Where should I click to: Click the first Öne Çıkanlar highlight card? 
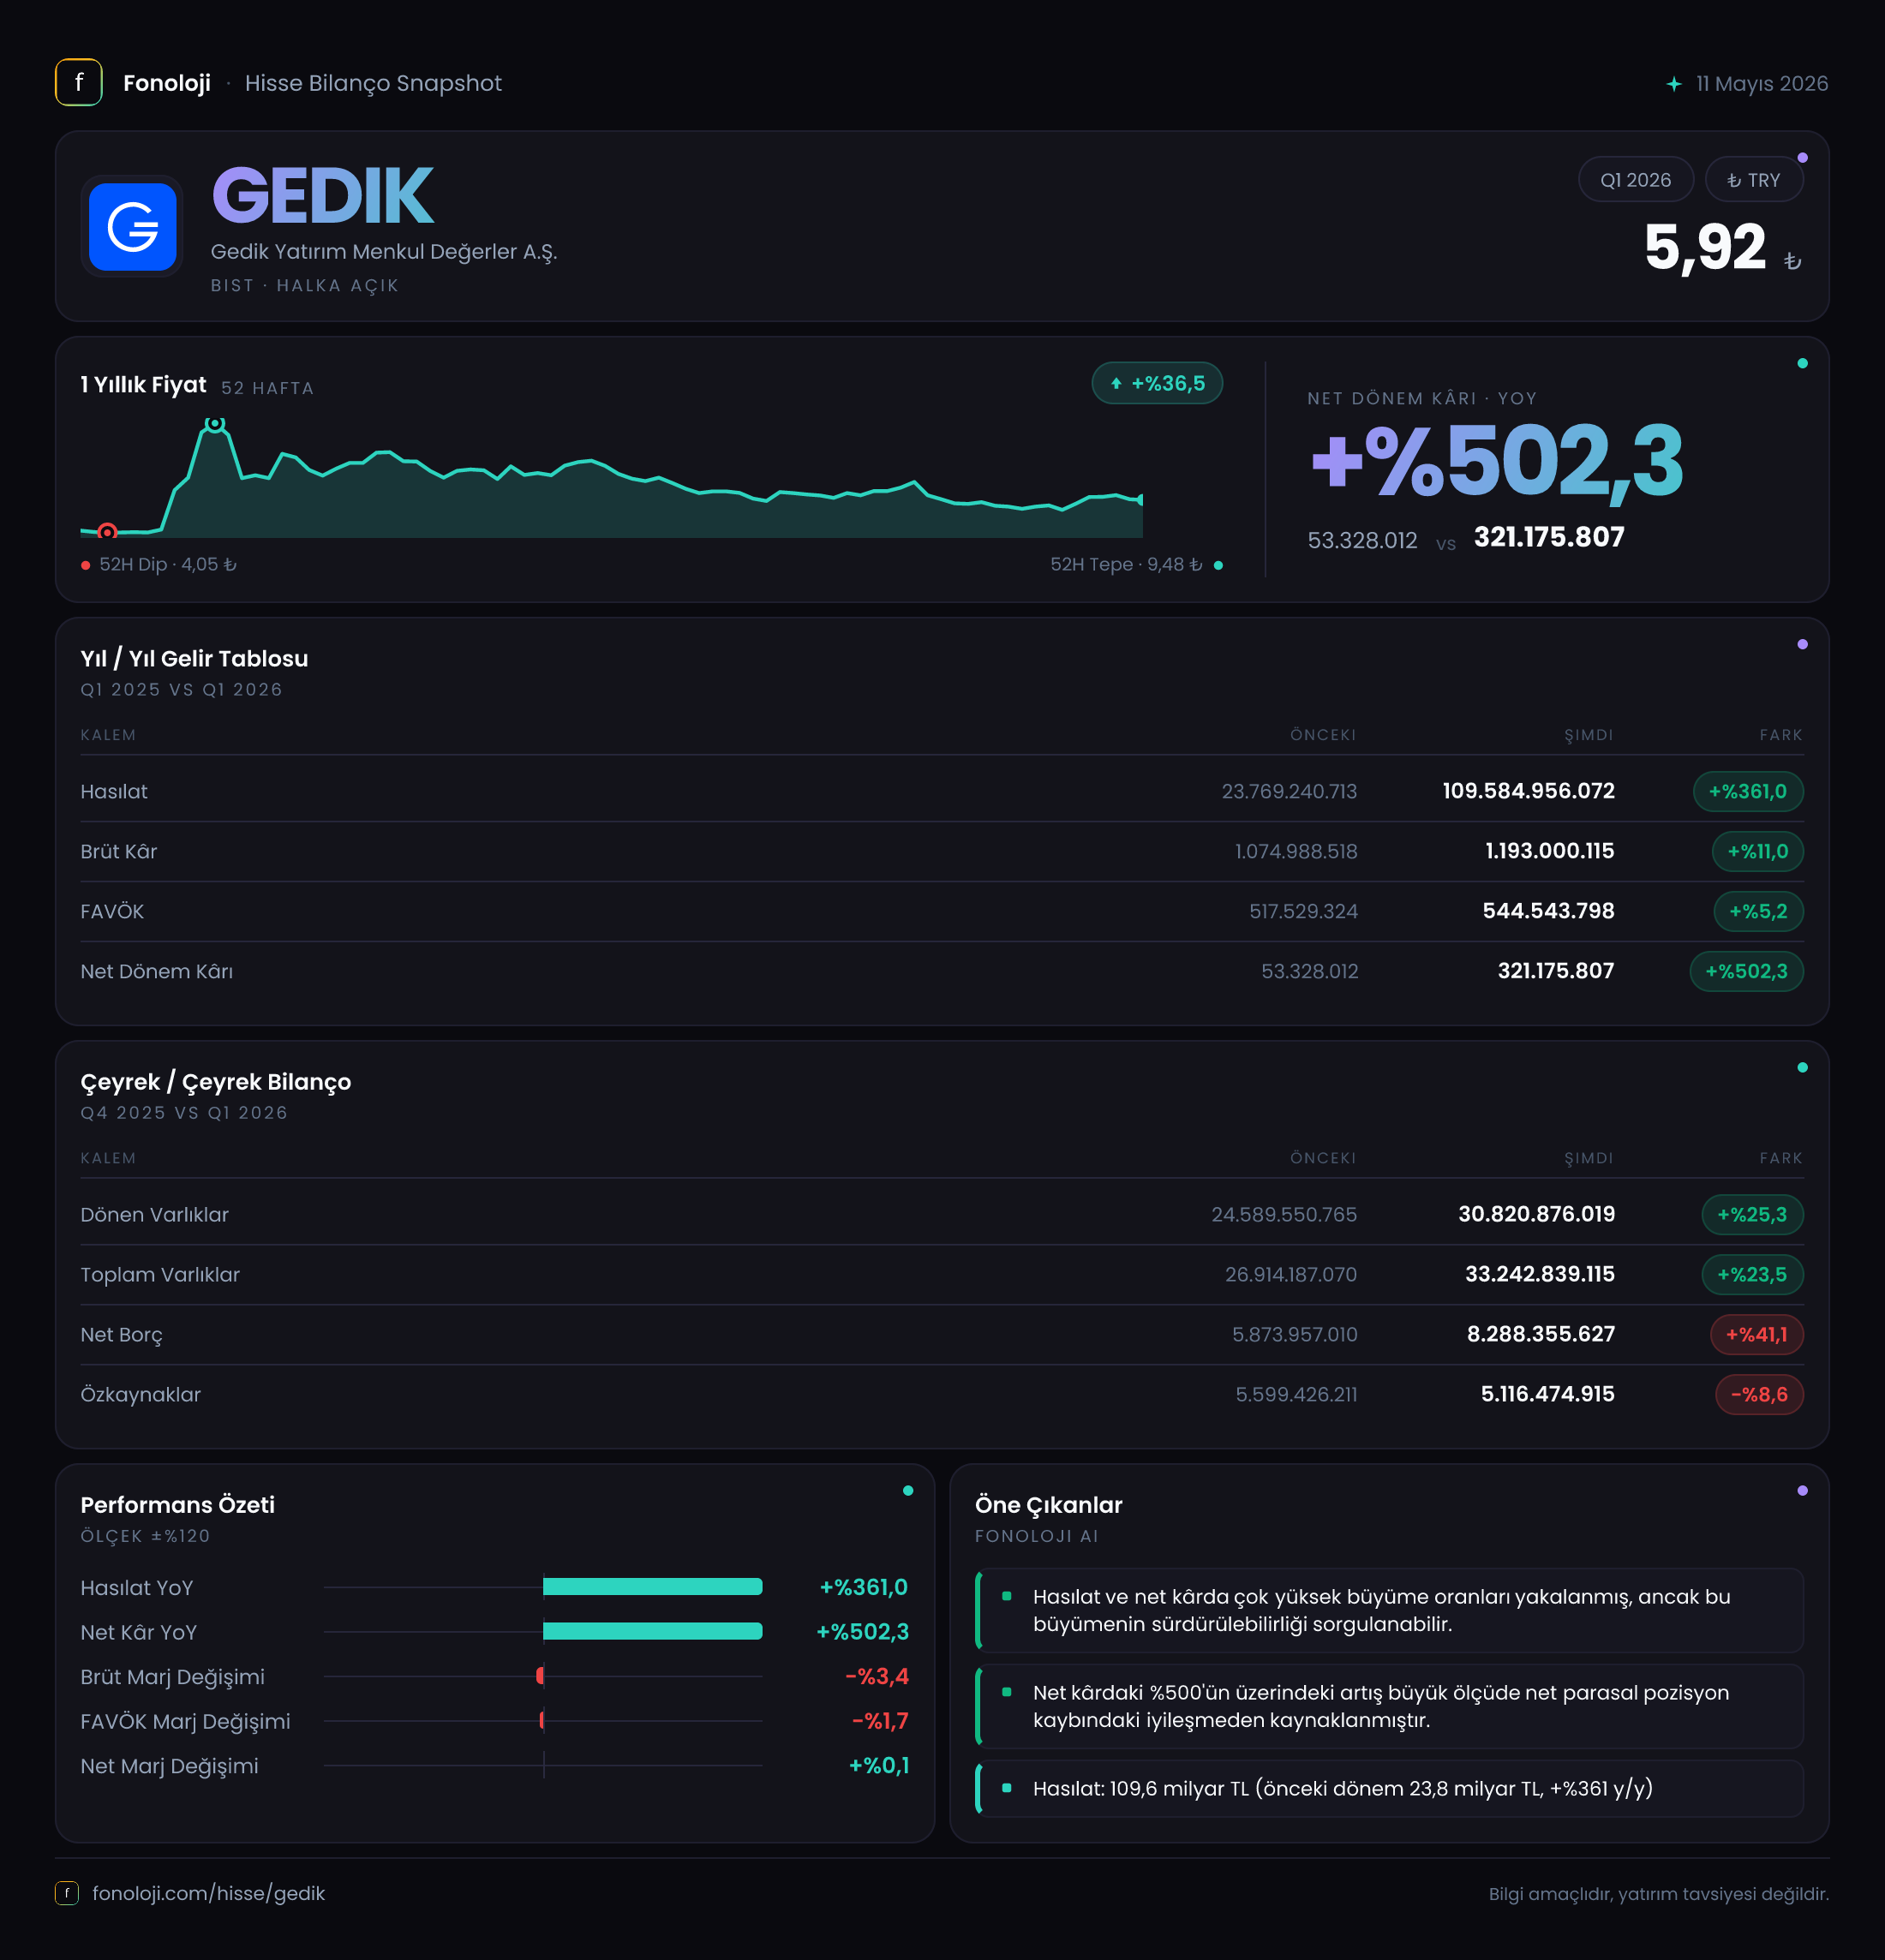1389,1610
